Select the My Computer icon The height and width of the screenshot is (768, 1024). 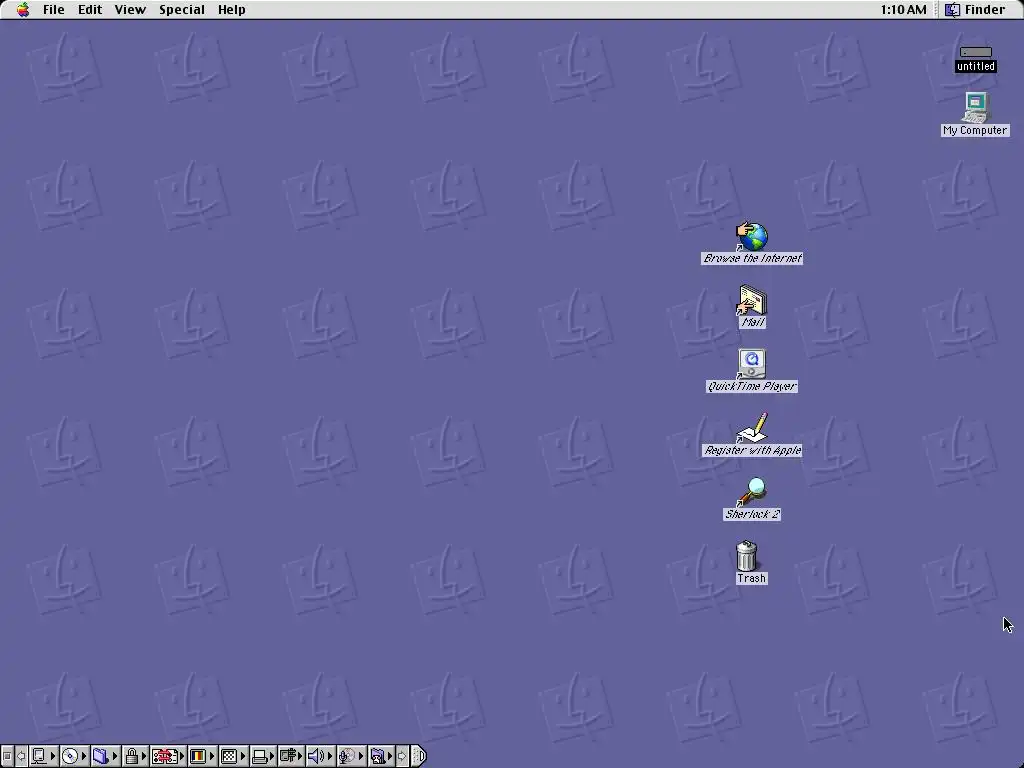[x=976, y=107]
